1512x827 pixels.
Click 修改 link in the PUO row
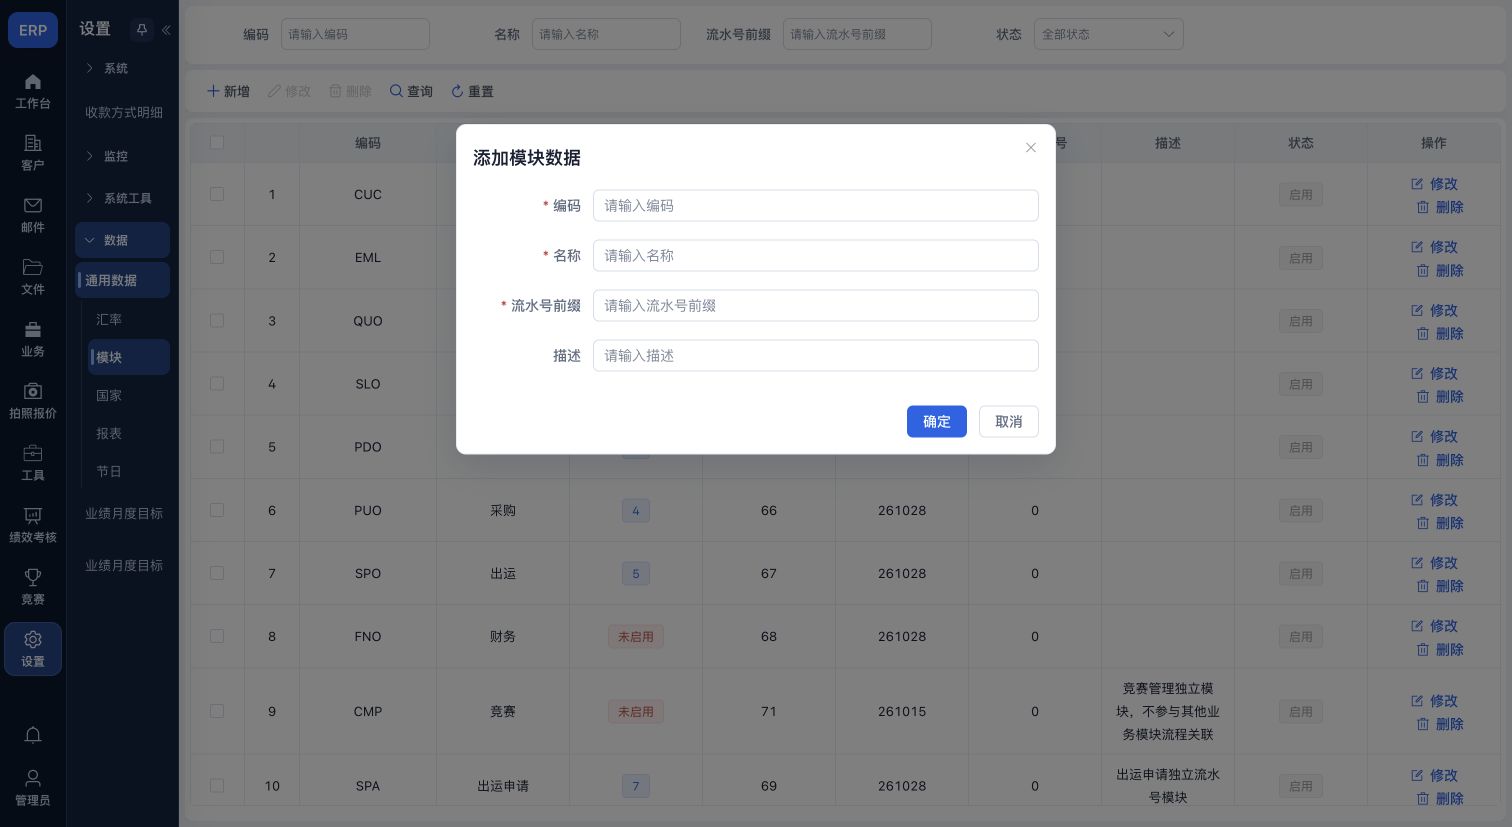(x=1434, y=499)
